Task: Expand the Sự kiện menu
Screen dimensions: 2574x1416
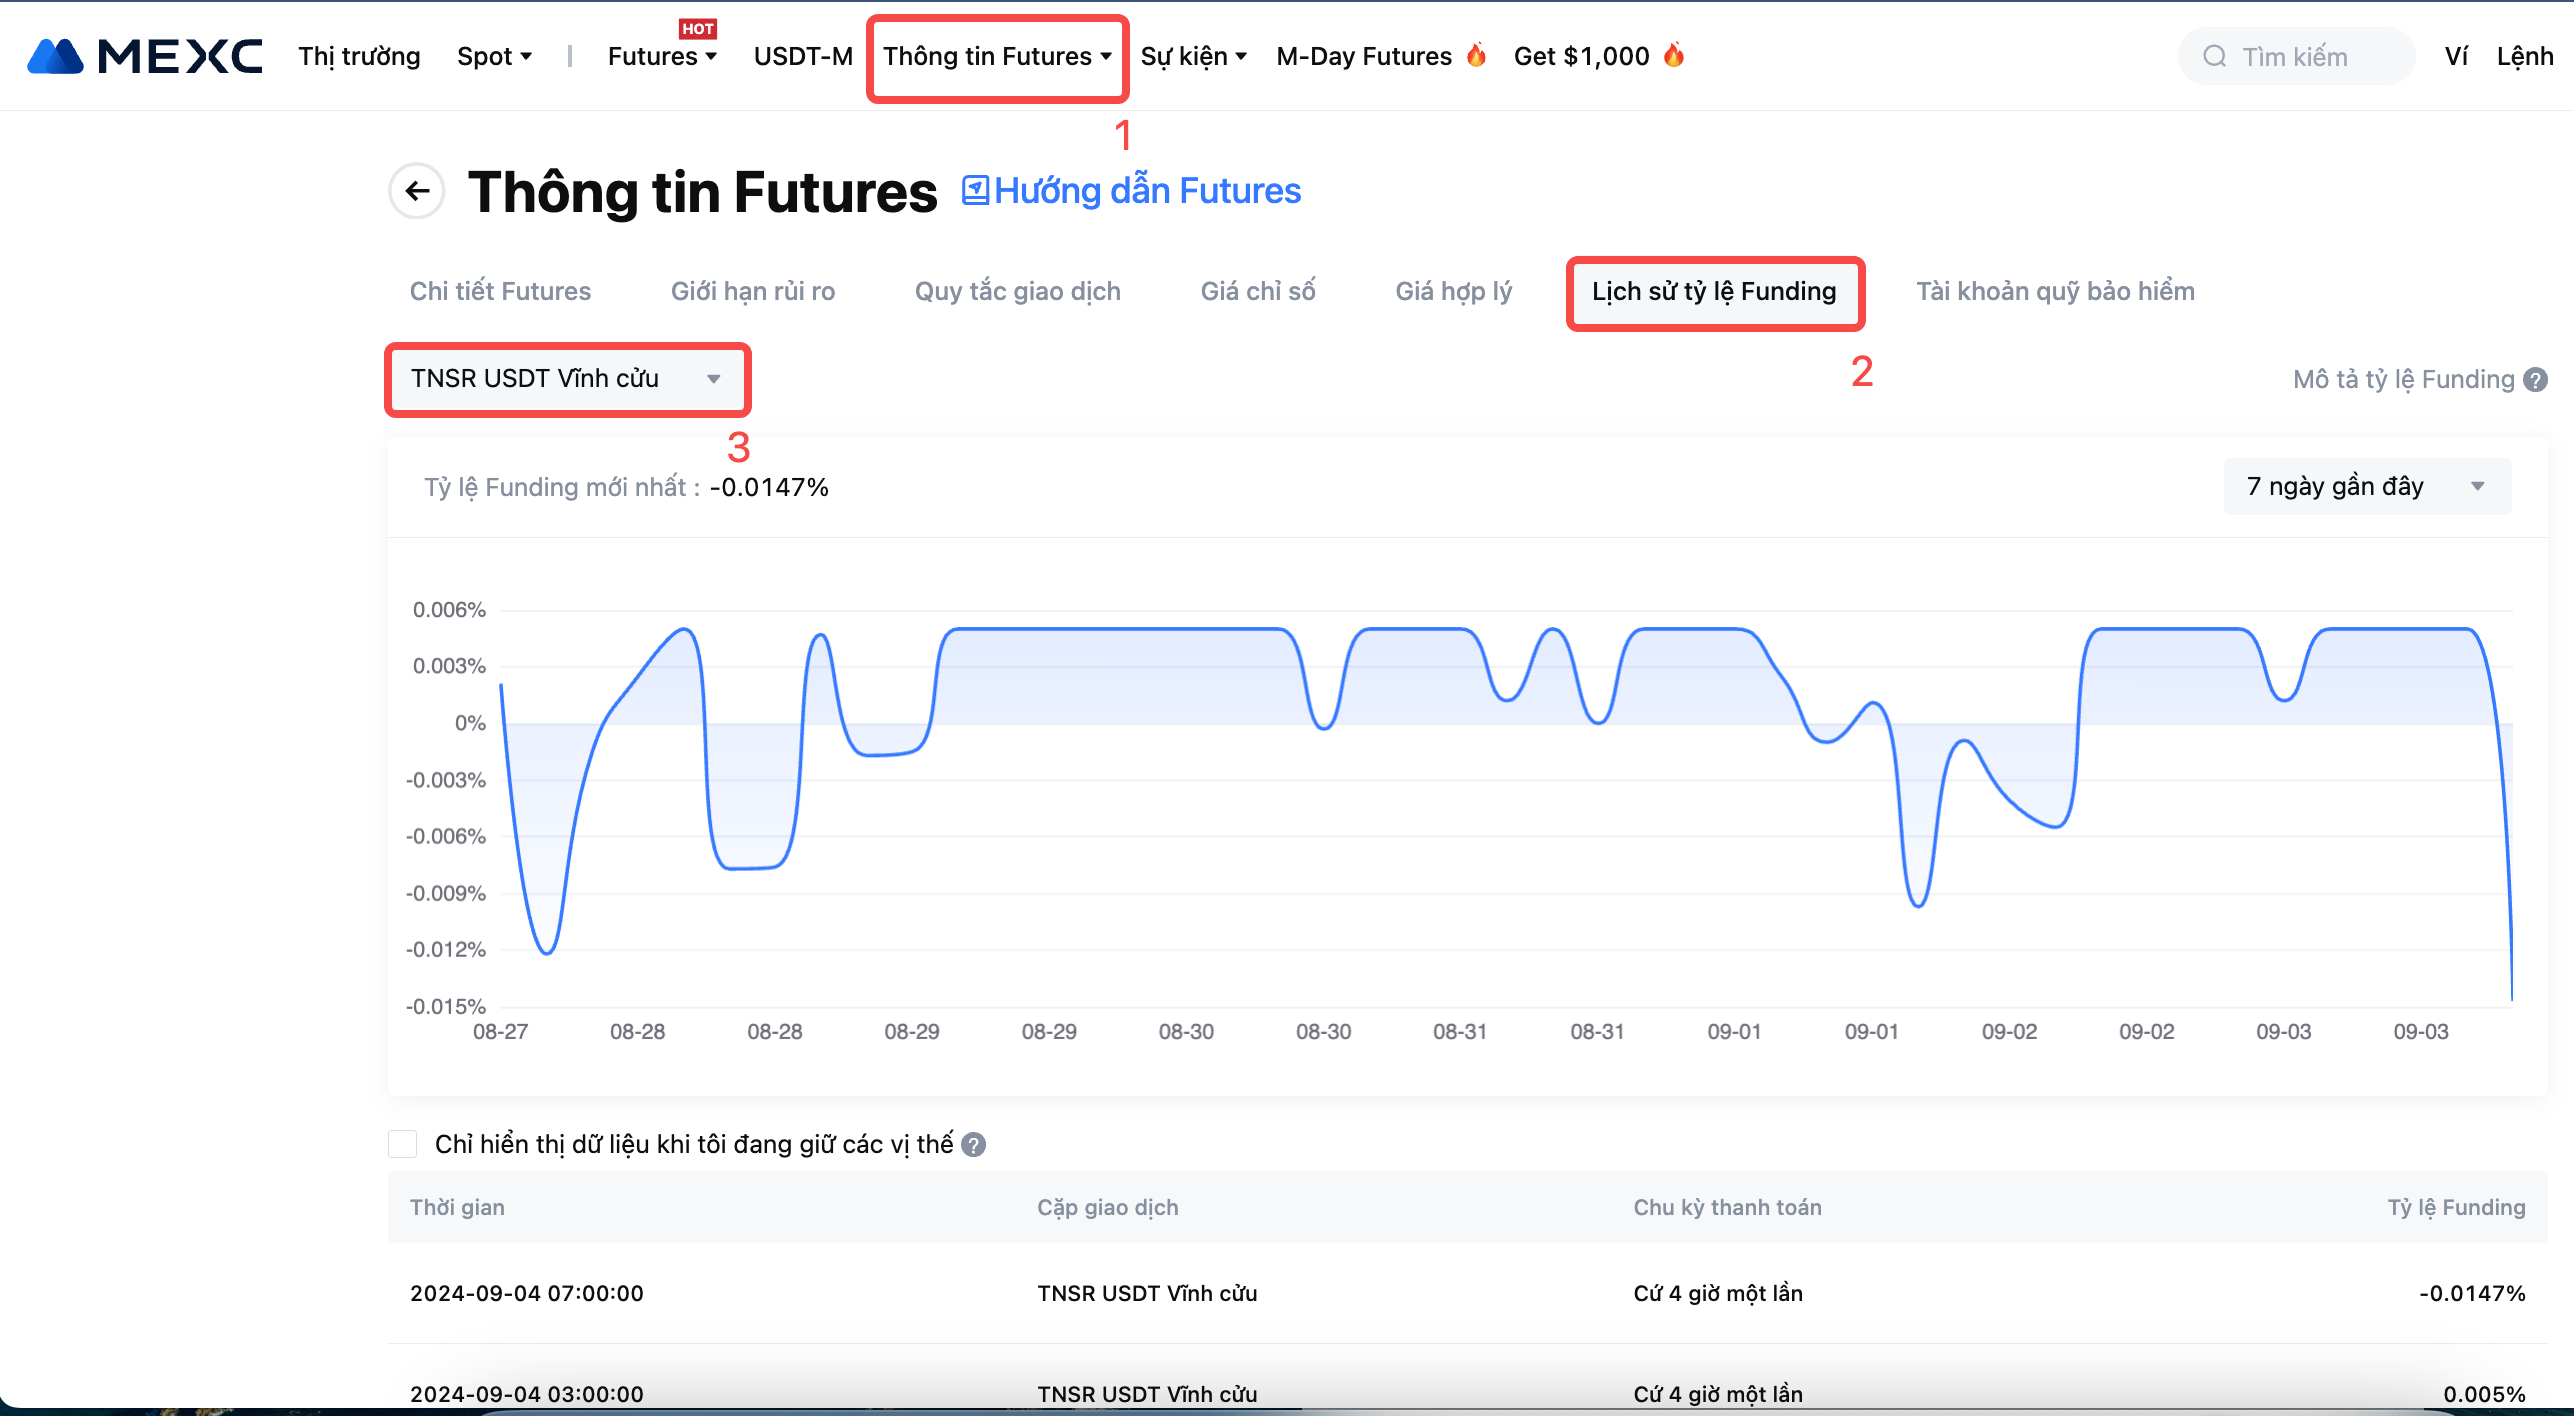Action: point(1193,57)
